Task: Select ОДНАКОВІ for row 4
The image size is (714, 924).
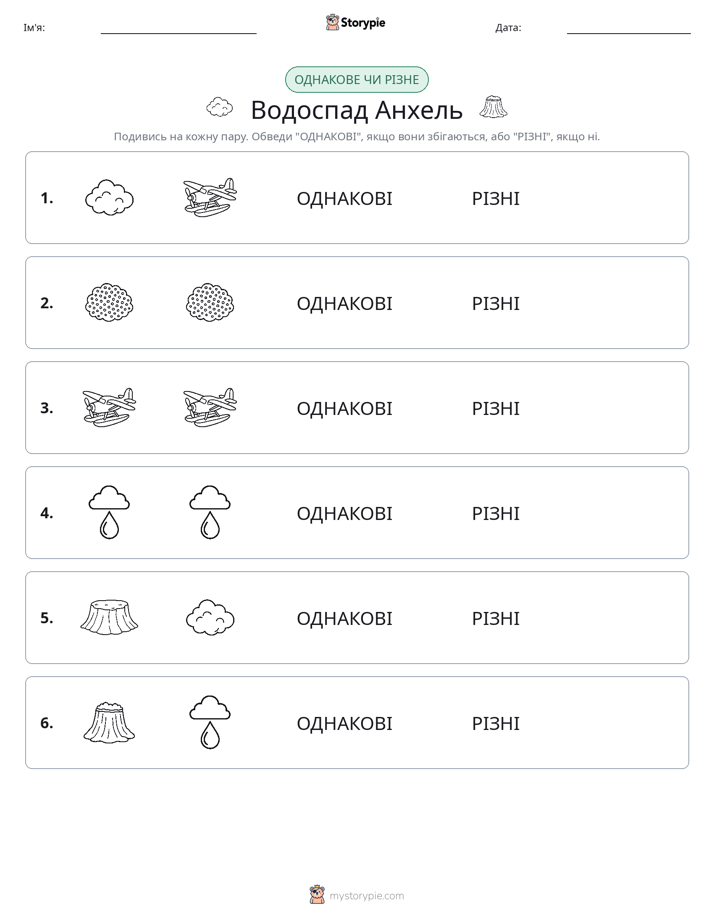Action: (345, 513)
